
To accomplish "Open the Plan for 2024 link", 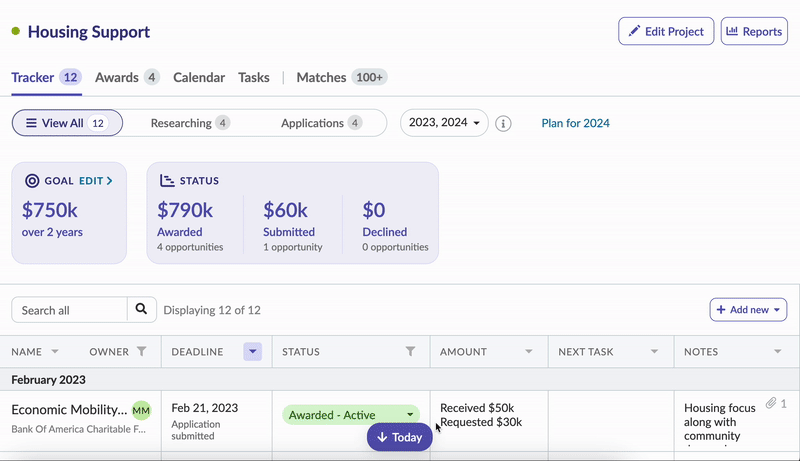I will [575, 123].
